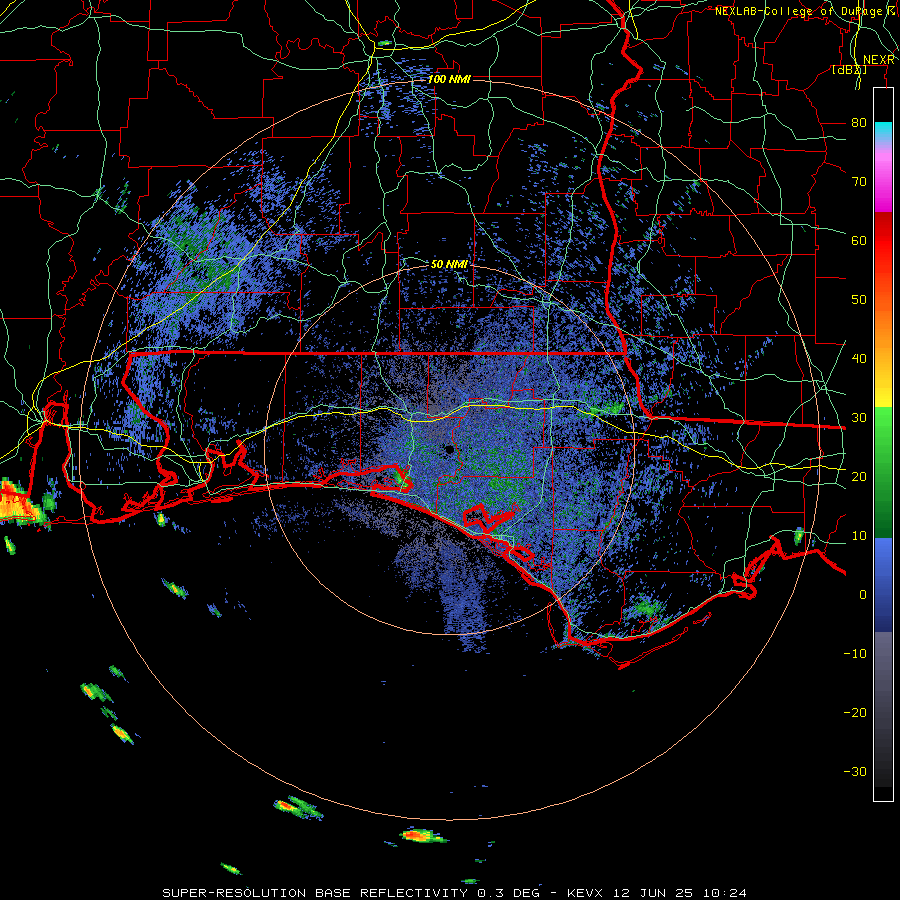Click the KEVX station identifier in caption
900x900 pixels.
(x=585, y=893)
